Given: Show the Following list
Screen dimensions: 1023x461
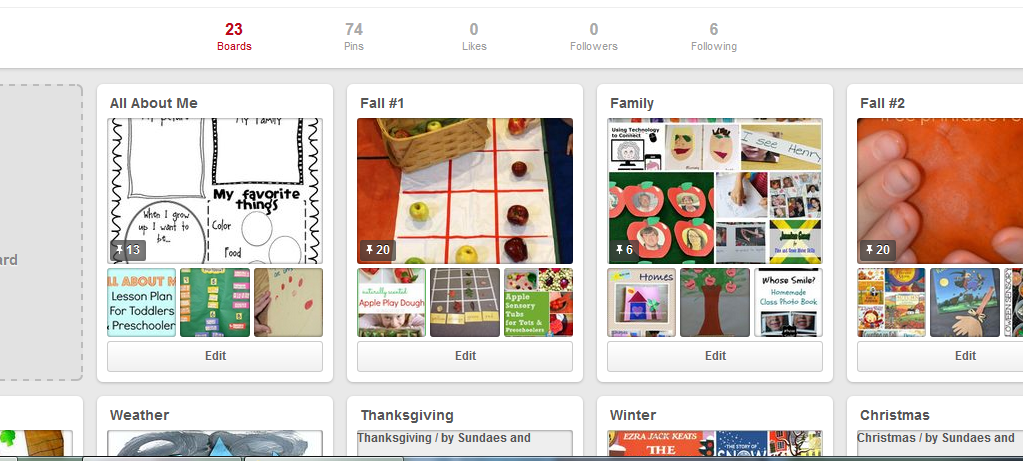Looking at the screenshot, I should (714, 37).
